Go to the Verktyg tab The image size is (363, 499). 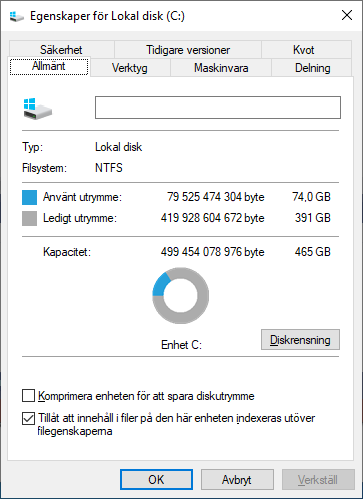130,68
